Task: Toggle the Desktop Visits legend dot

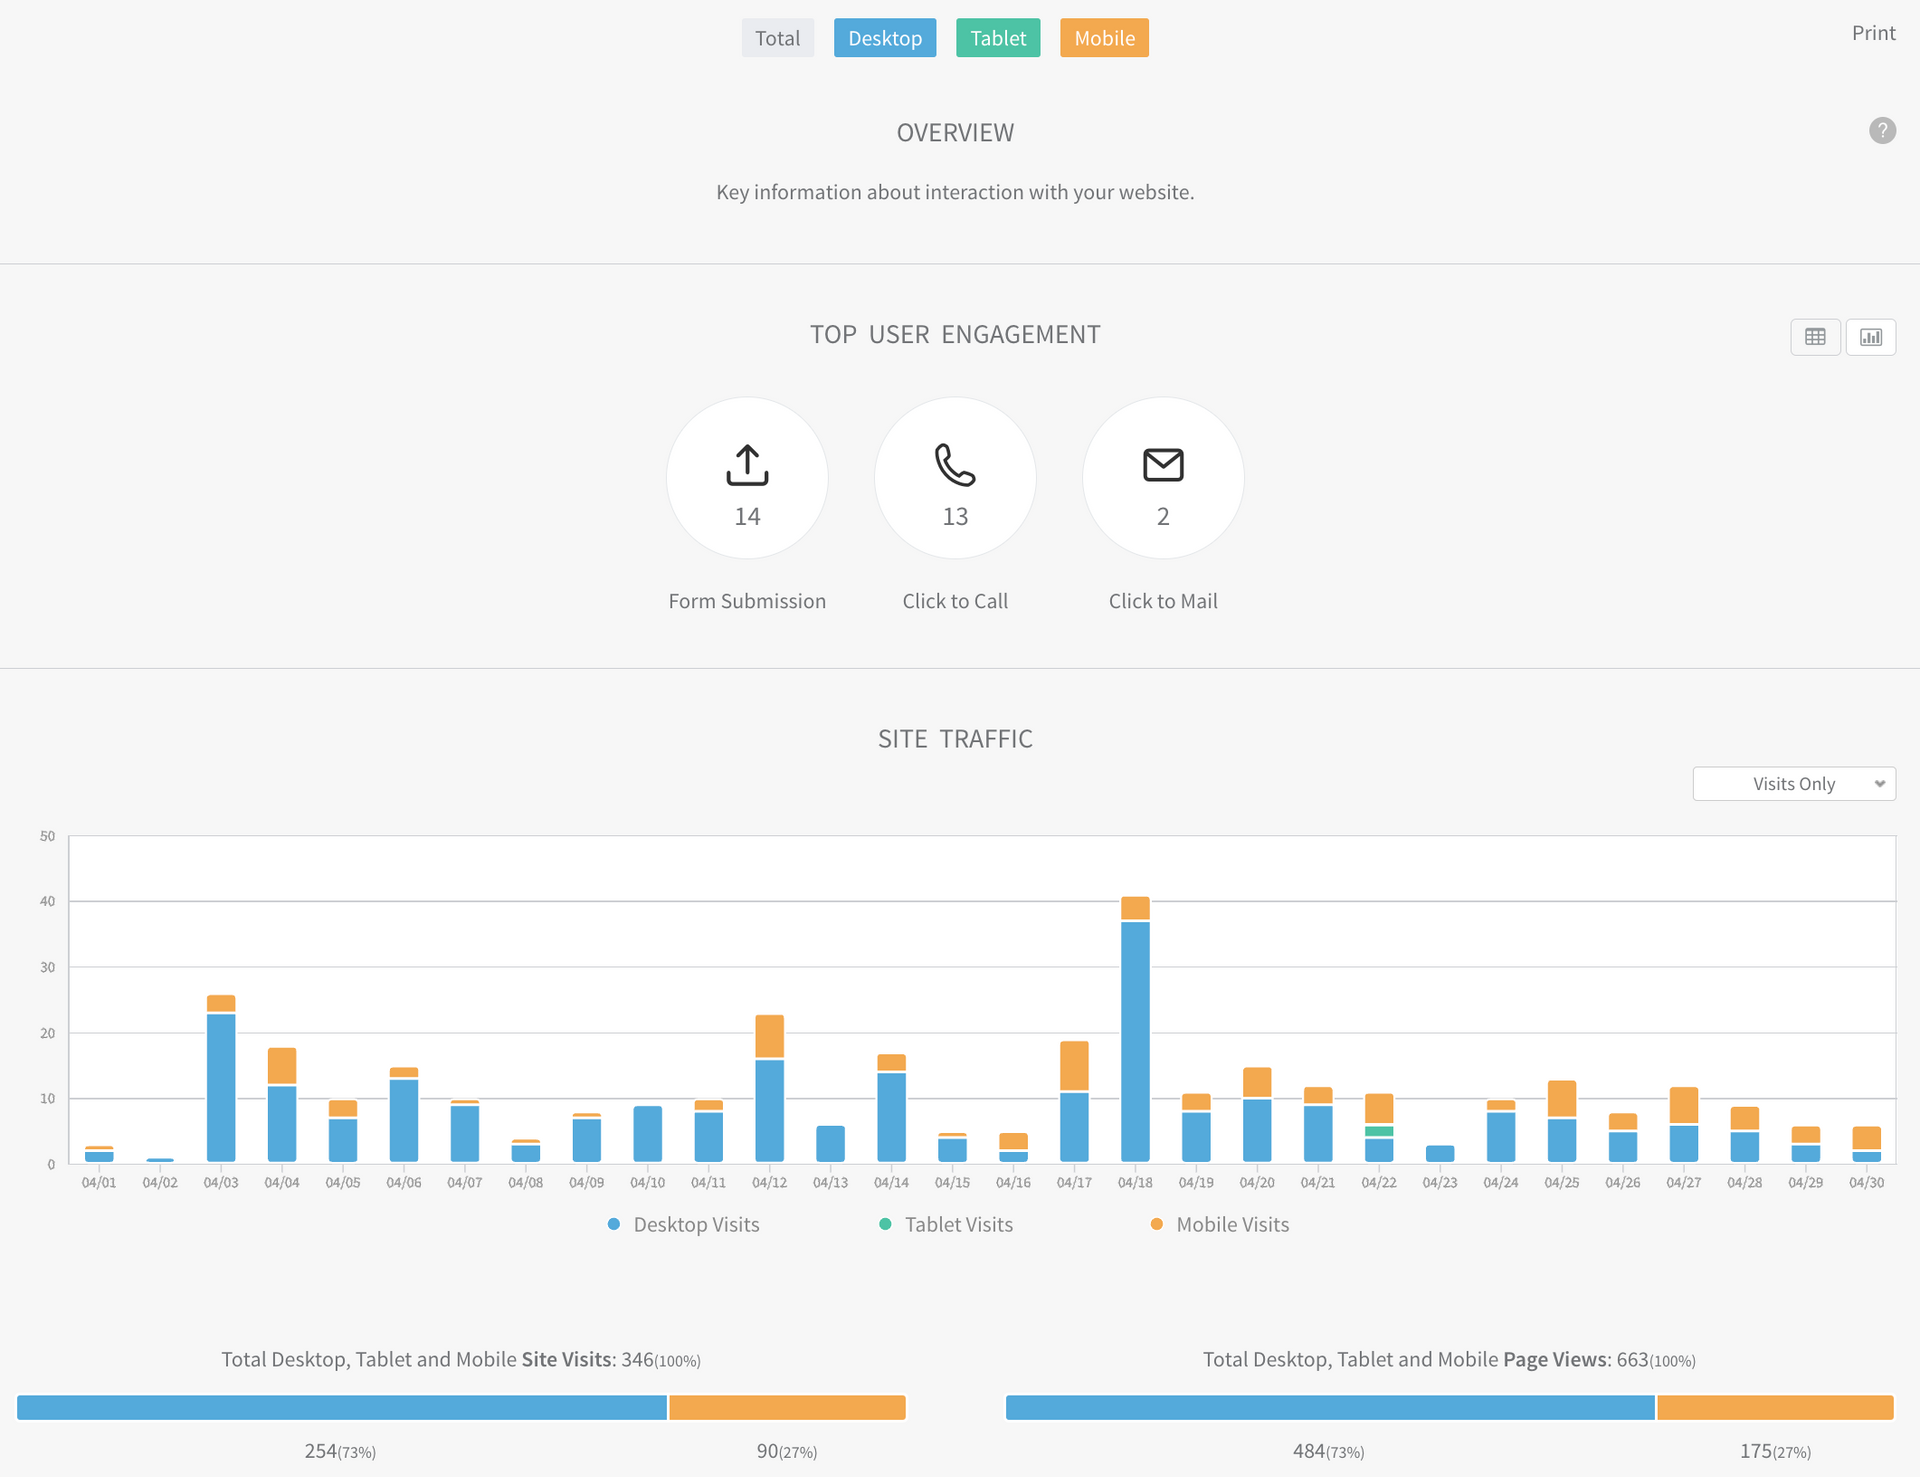Action: click(x=614, y=1224)
